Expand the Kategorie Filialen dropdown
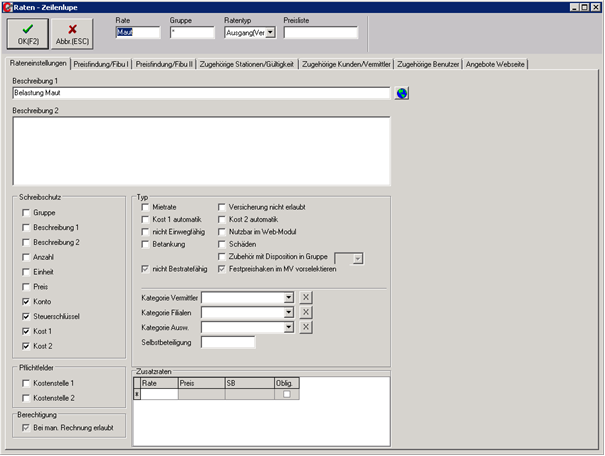 pos(288,312)
